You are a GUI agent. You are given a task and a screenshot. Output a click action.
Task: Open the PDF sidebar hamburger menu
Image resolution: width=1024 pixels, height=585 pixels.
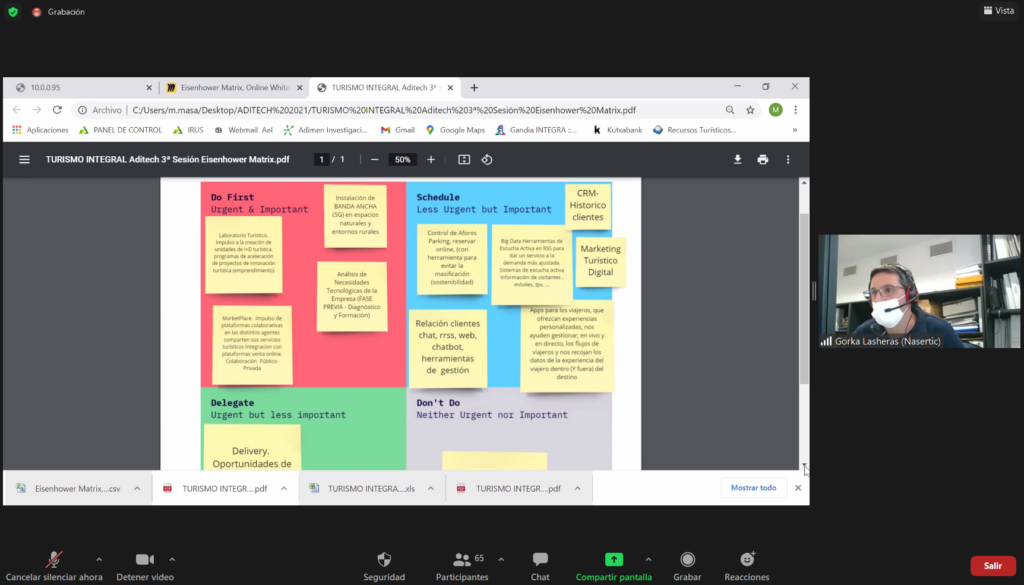[25, 159]
